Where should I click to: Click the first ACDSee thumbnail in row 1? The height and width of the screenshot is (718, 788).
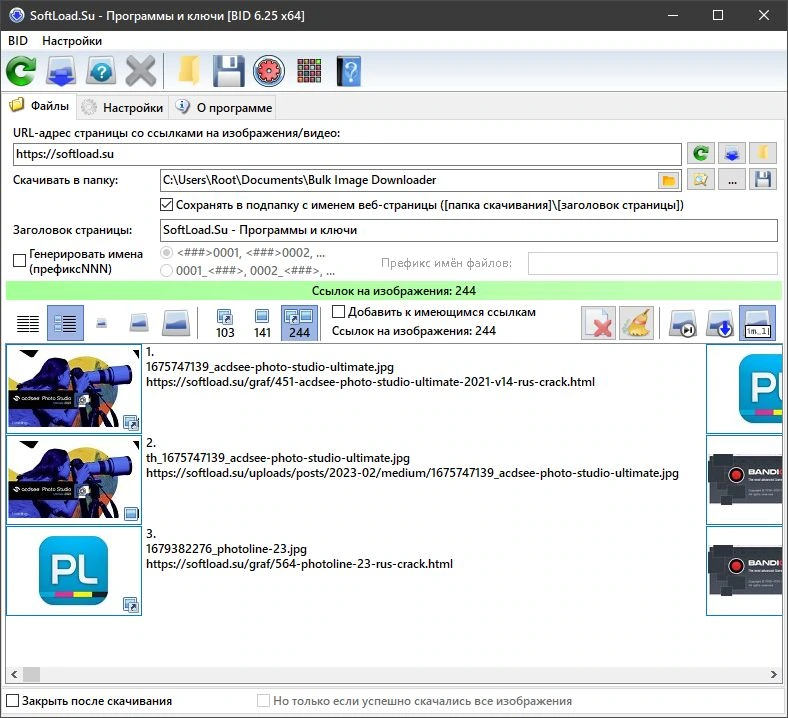[x=74, y=389]
